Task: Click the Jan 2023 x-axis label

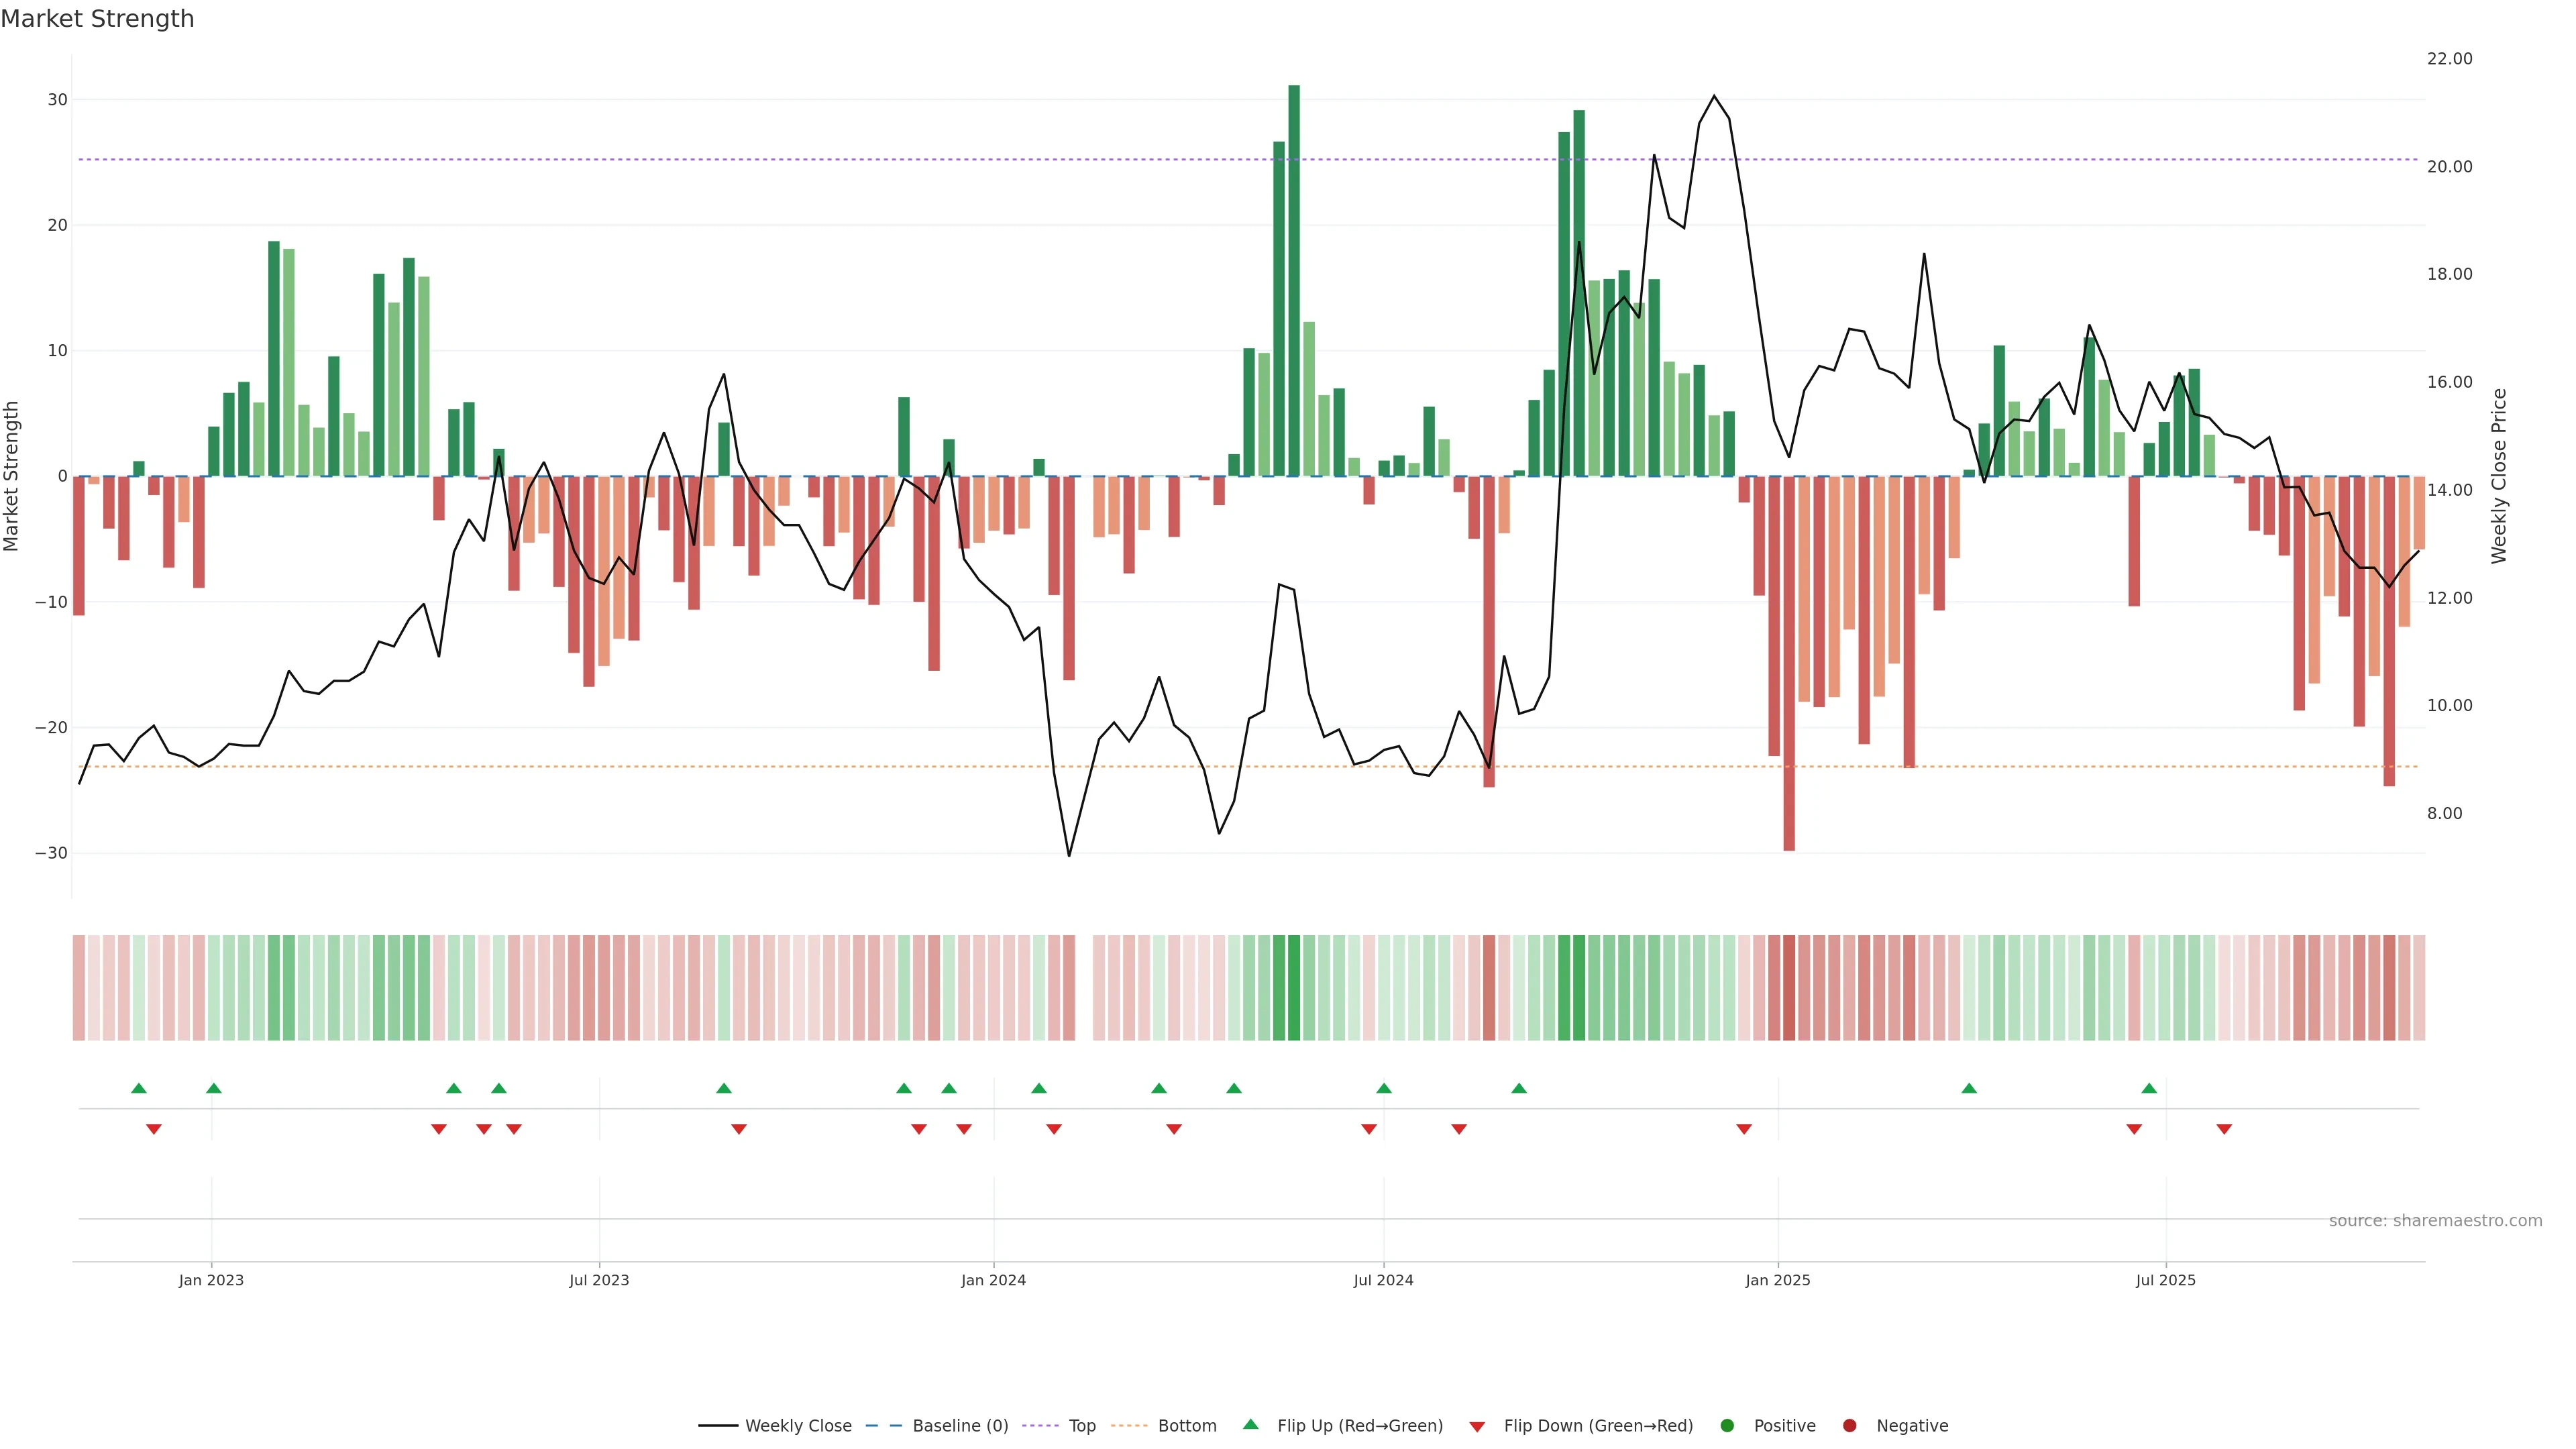Action: pyautogui.click(x=211, y=1280)
